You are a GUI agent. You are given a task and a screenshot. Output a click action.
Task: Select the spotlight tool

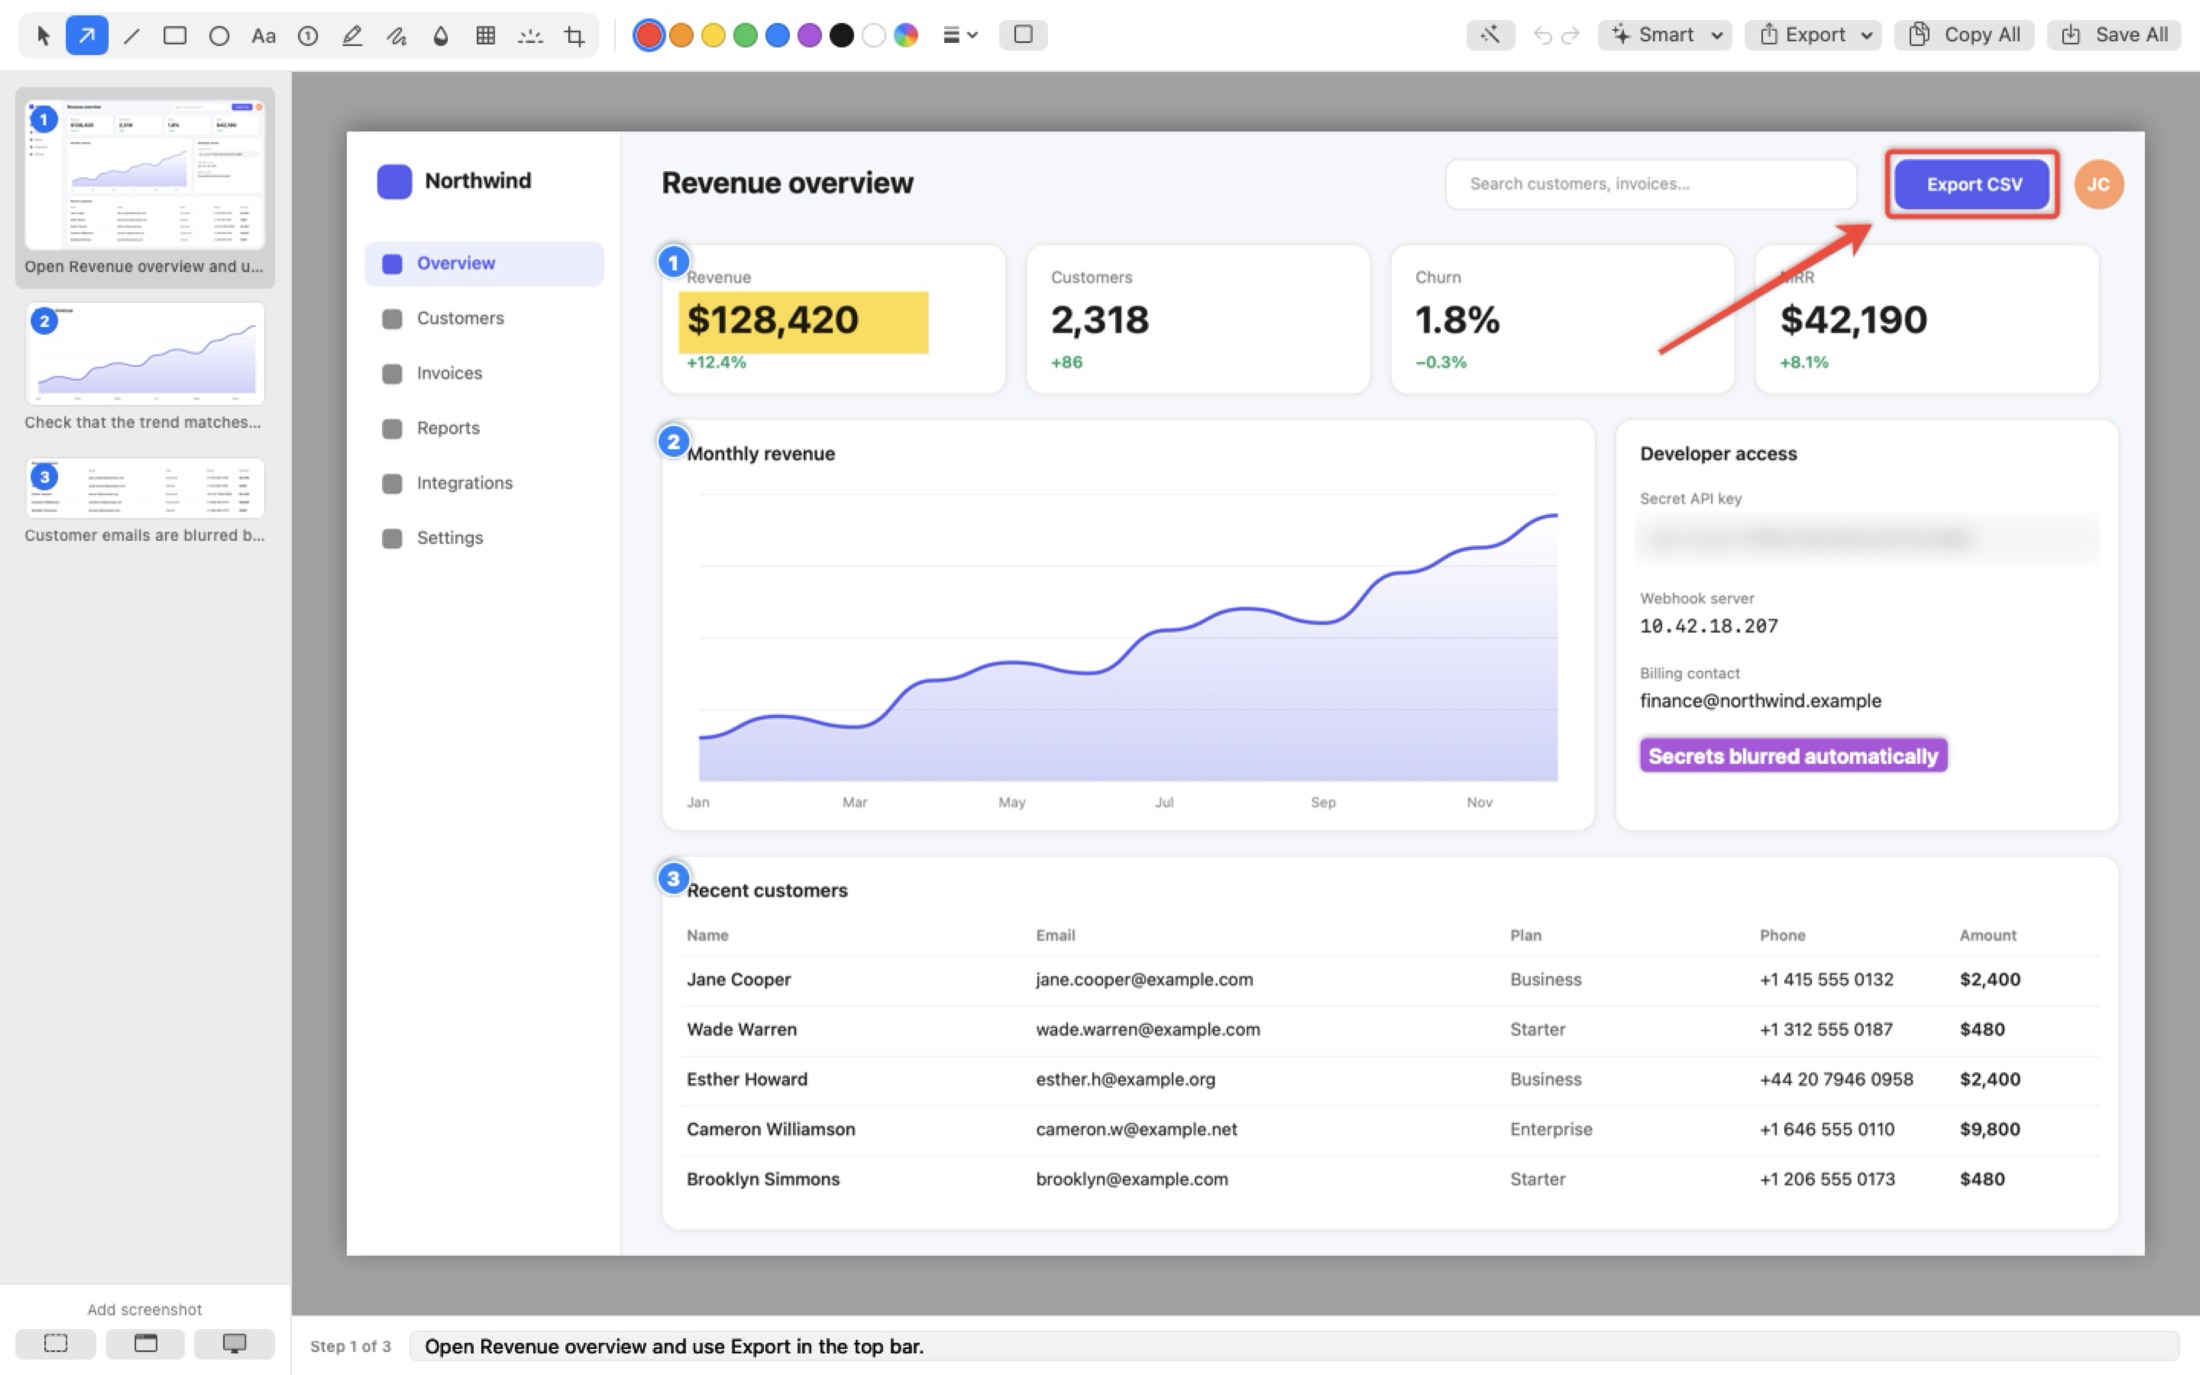530,35
